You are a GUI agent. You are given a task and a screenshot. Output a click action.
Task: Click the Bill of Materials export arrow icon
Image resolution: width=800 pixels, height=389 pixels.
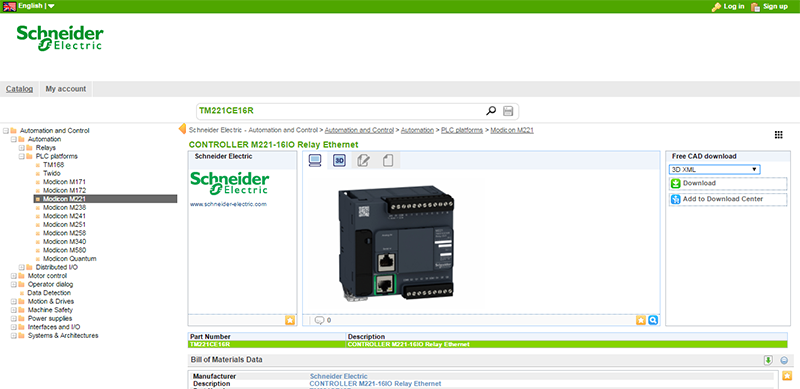pos(768,360)
